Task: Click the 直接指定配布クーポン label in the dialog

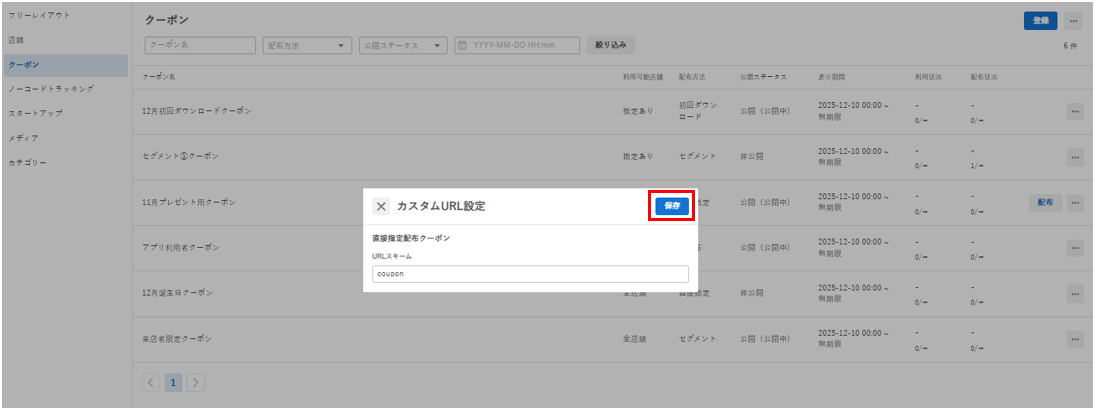Action: (411, 238)
